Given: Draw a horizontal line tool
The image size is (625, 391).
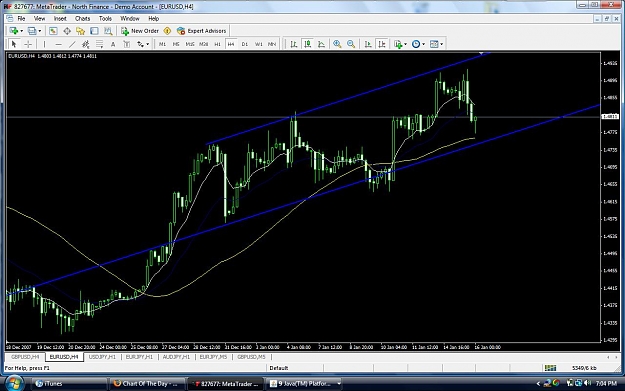Looking at the screenshot, I should (58, 44).
